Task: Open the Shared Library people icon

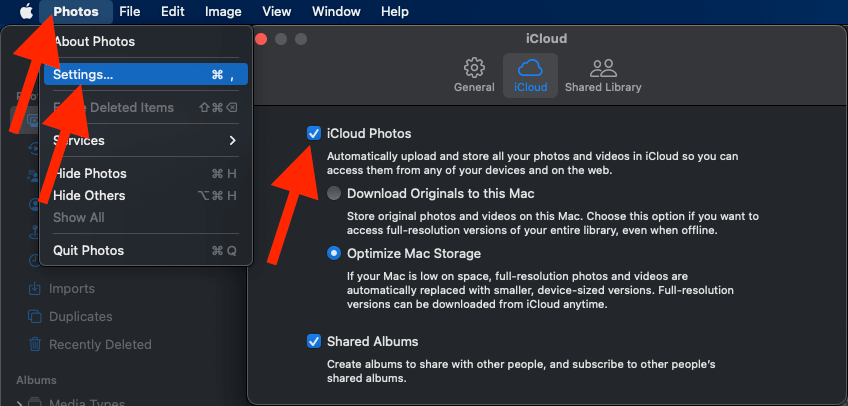Action: coord(603,68)
